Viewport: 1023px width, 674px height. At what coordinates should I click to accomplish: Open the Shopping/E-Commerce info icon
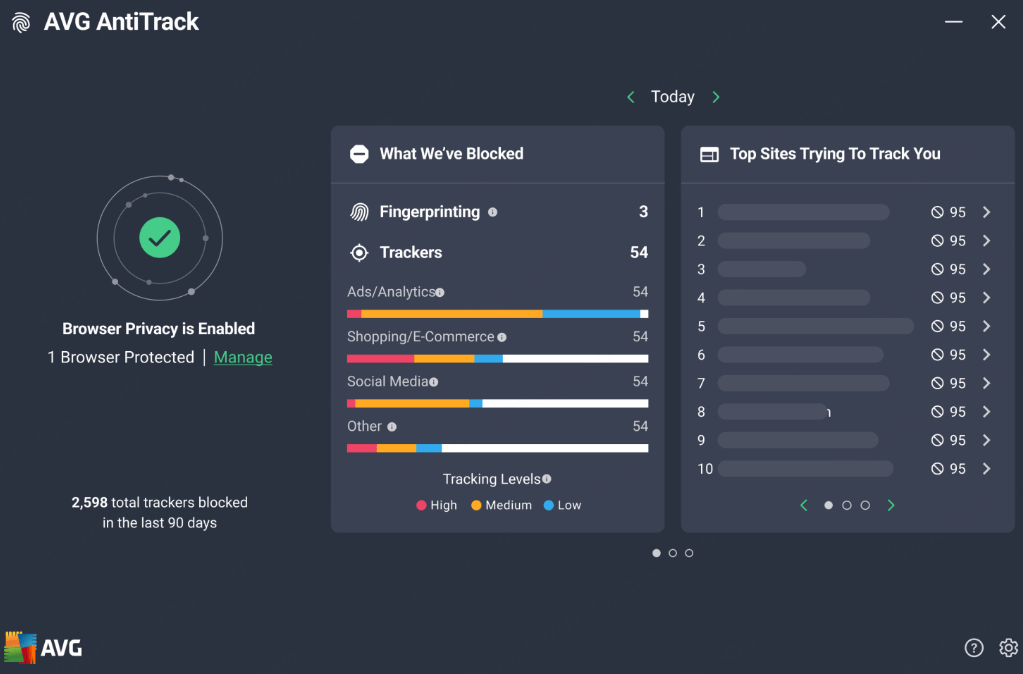click(x=502, y=337)
